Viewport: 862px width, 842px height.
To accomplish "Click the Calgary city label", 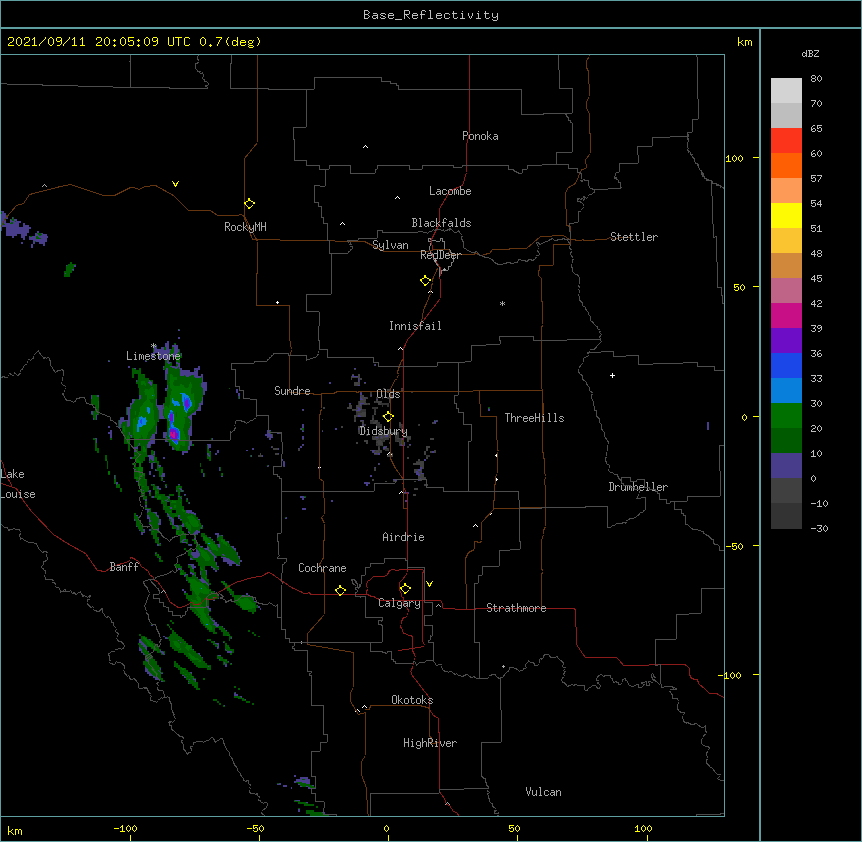I will coord(399,603).
